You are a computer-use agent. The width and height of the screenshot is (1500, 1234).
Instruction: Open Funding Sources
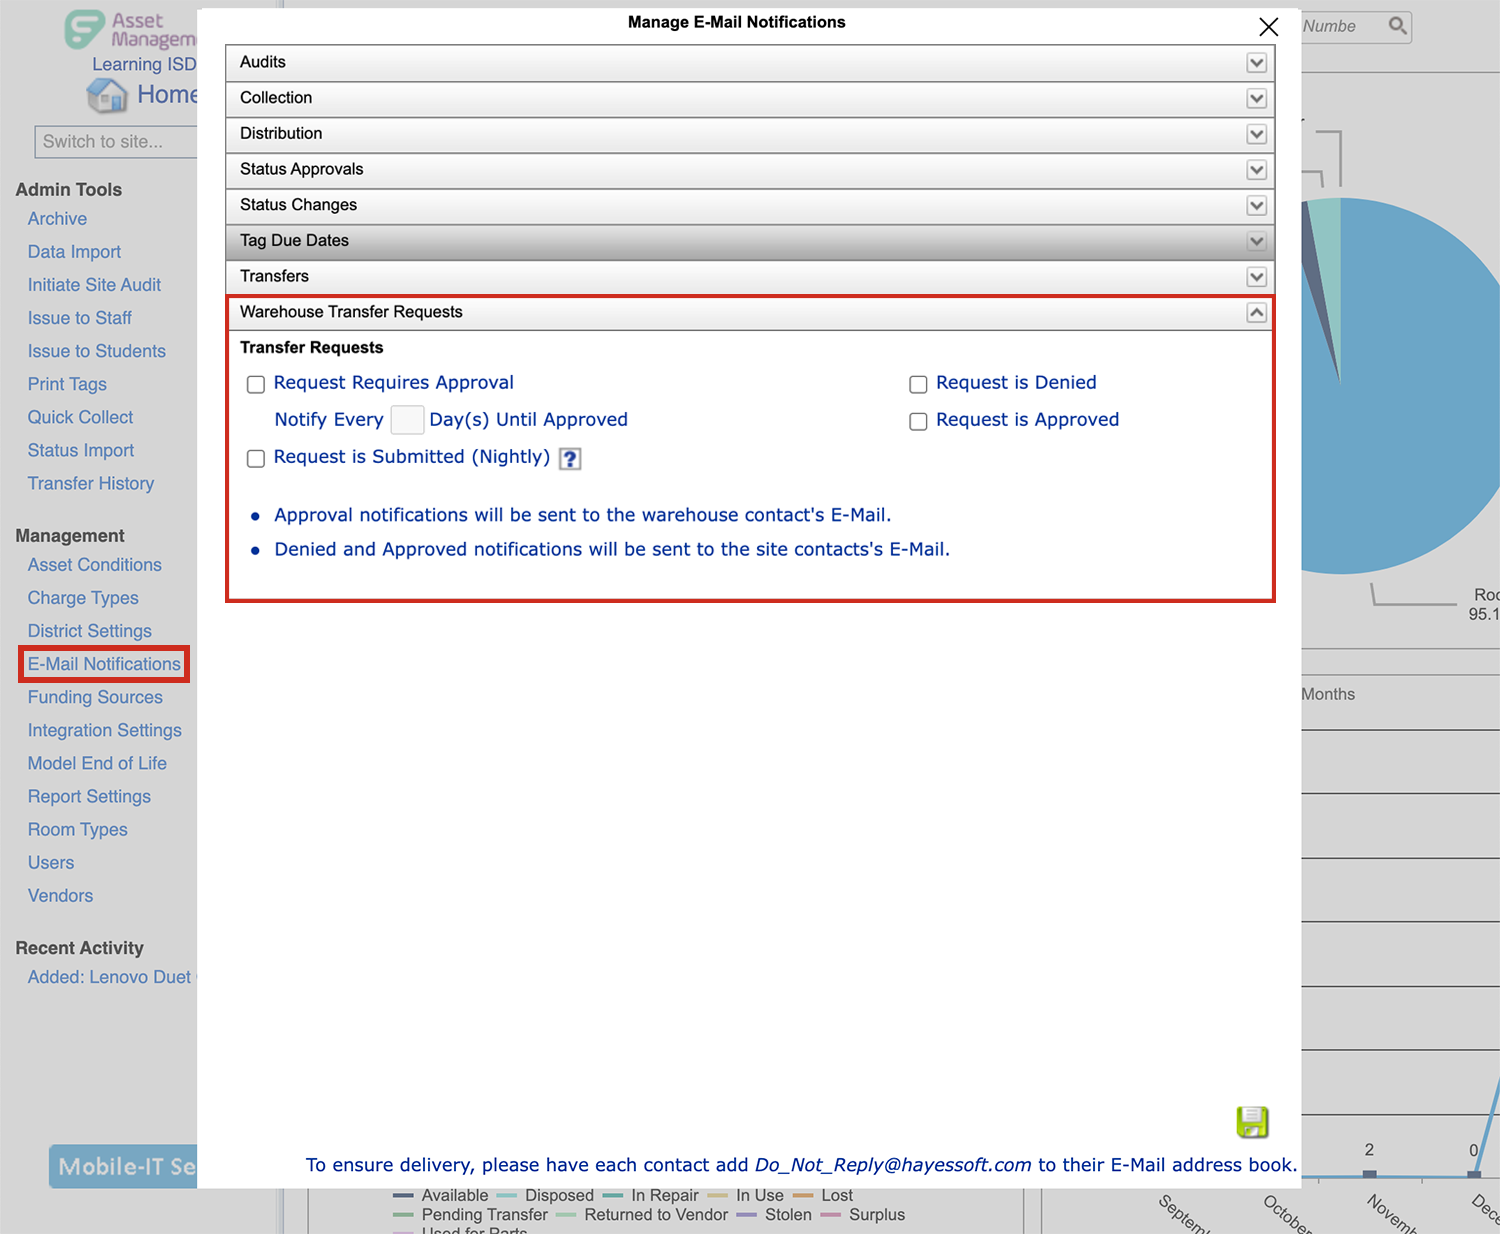pos(95,697)
